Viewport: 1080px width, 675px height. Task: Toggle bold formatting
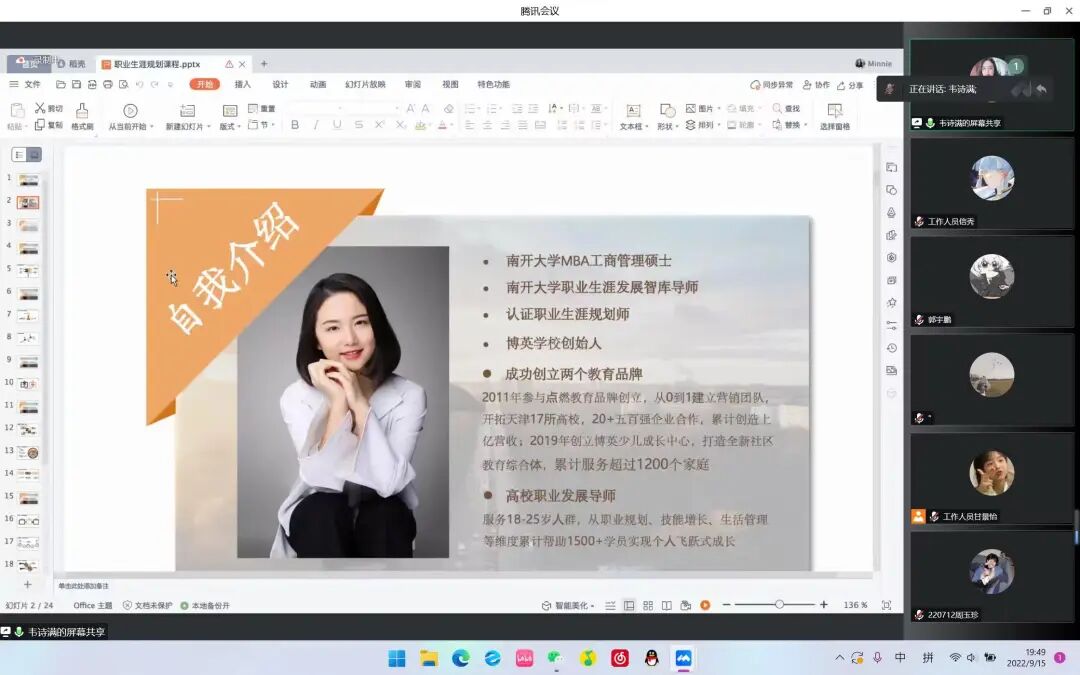click(295, 125)
